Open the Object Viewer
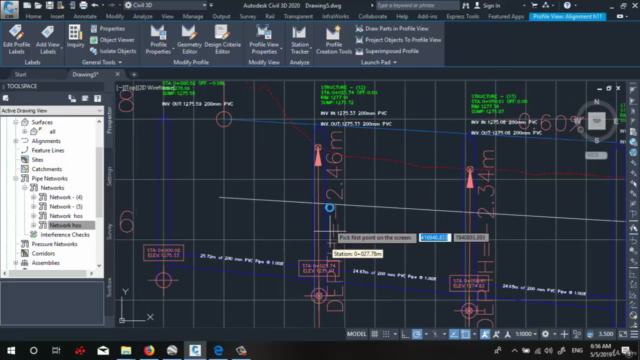The image size is (640, 360). (x=112, y=40)
